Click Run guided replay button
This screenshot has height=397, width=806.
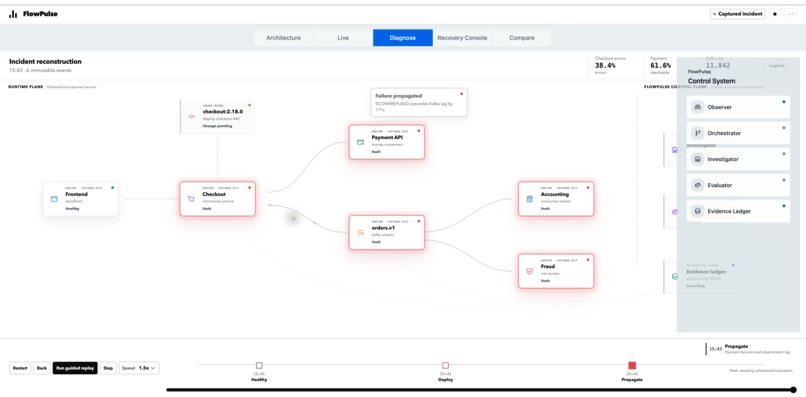click(x=75, y=368)
